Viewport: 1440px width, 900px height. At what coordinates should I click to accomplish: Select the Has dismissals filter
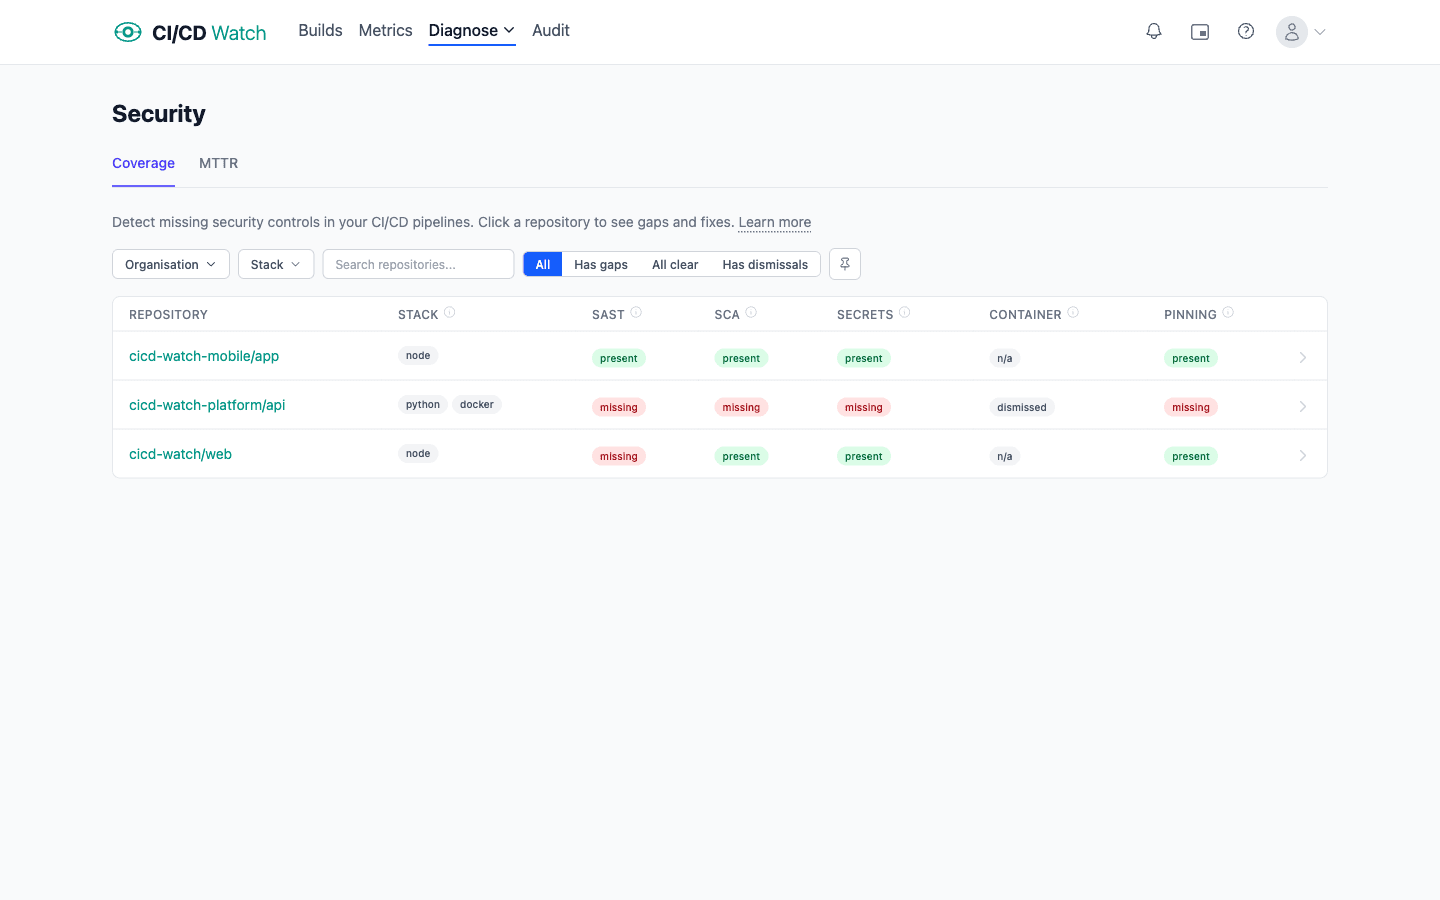[x=765, y=264]
